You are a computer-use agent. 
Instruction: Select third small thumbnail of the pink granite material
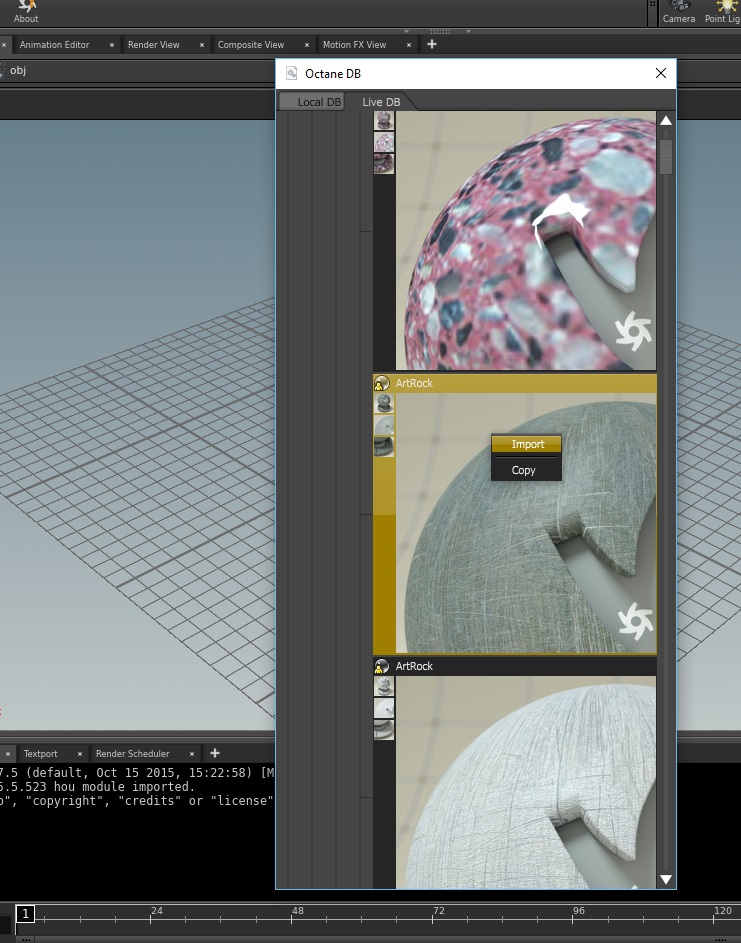(x=384, y=164)
